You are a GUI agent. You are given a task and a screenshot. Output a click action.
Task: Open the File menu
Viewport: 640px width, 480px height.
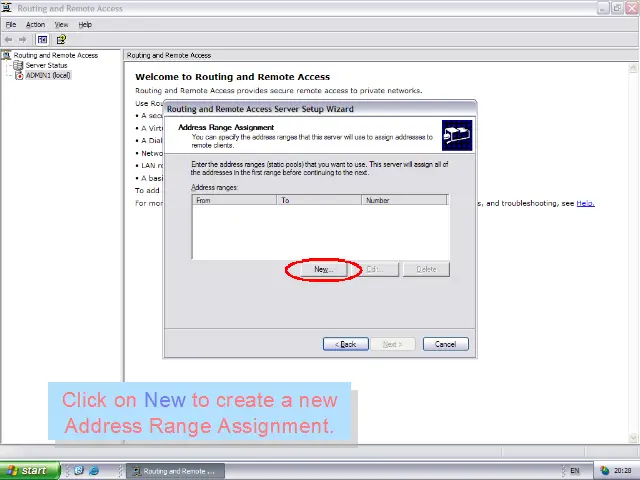click(11, 24)
